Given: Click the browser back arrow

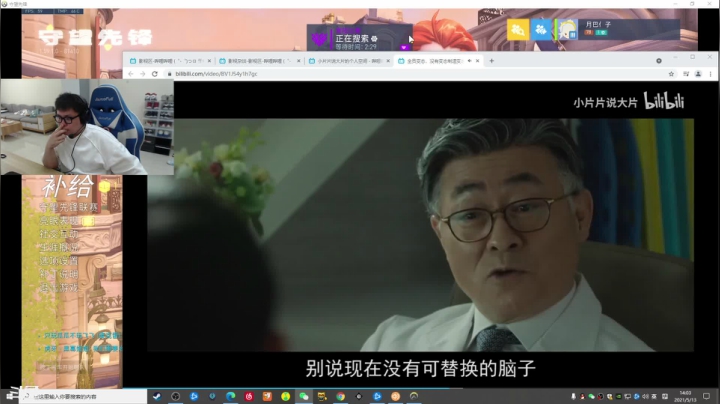Looking at the screenshot, I should [x=131, y=74].
